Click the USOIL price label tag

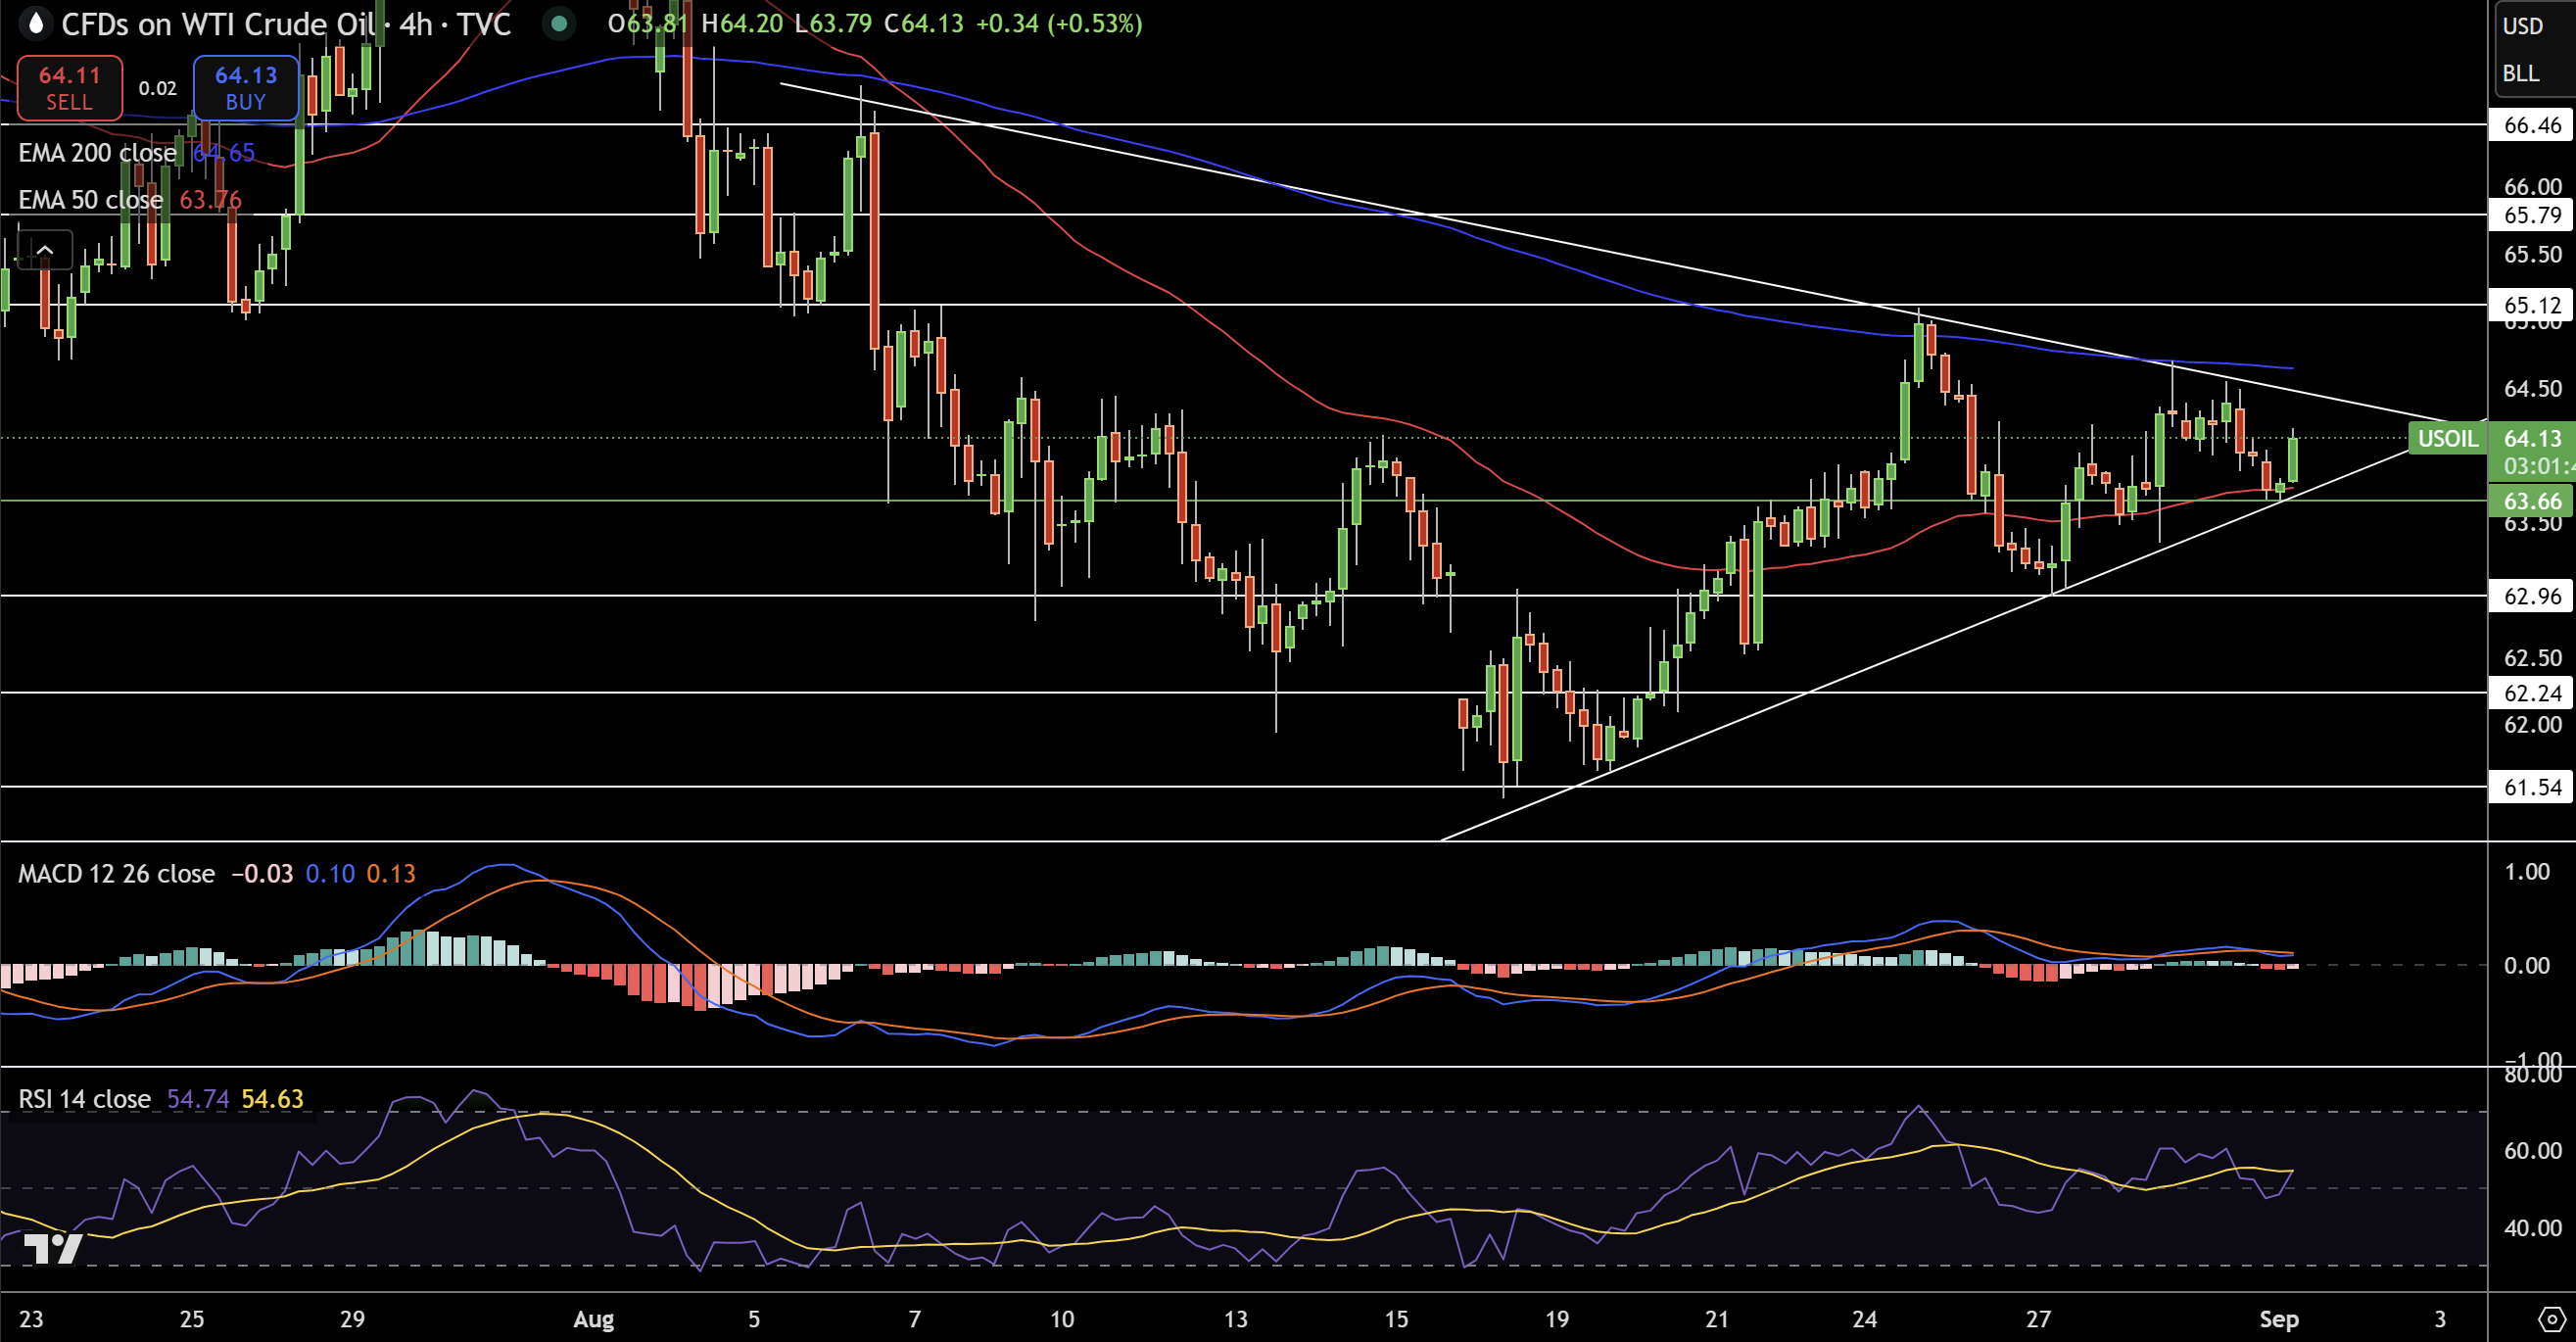(x=2447, y=438)
